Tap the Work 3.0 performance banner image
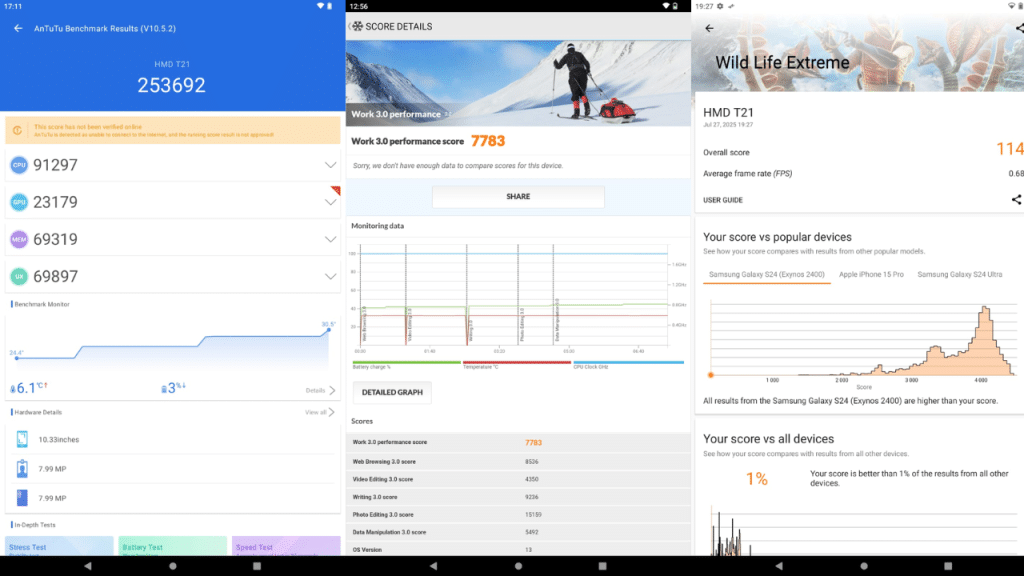This screenshot has width=1024, height=576. (x=518, y=83)
